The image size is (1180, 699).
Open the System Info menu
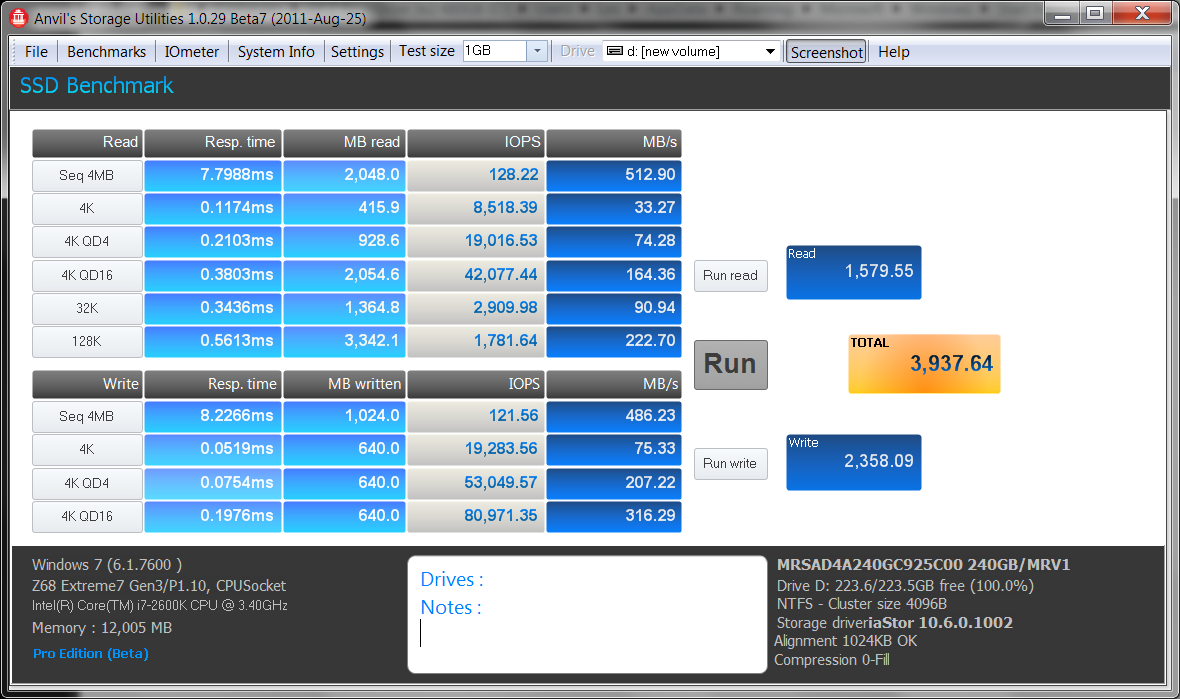(276, 51)
